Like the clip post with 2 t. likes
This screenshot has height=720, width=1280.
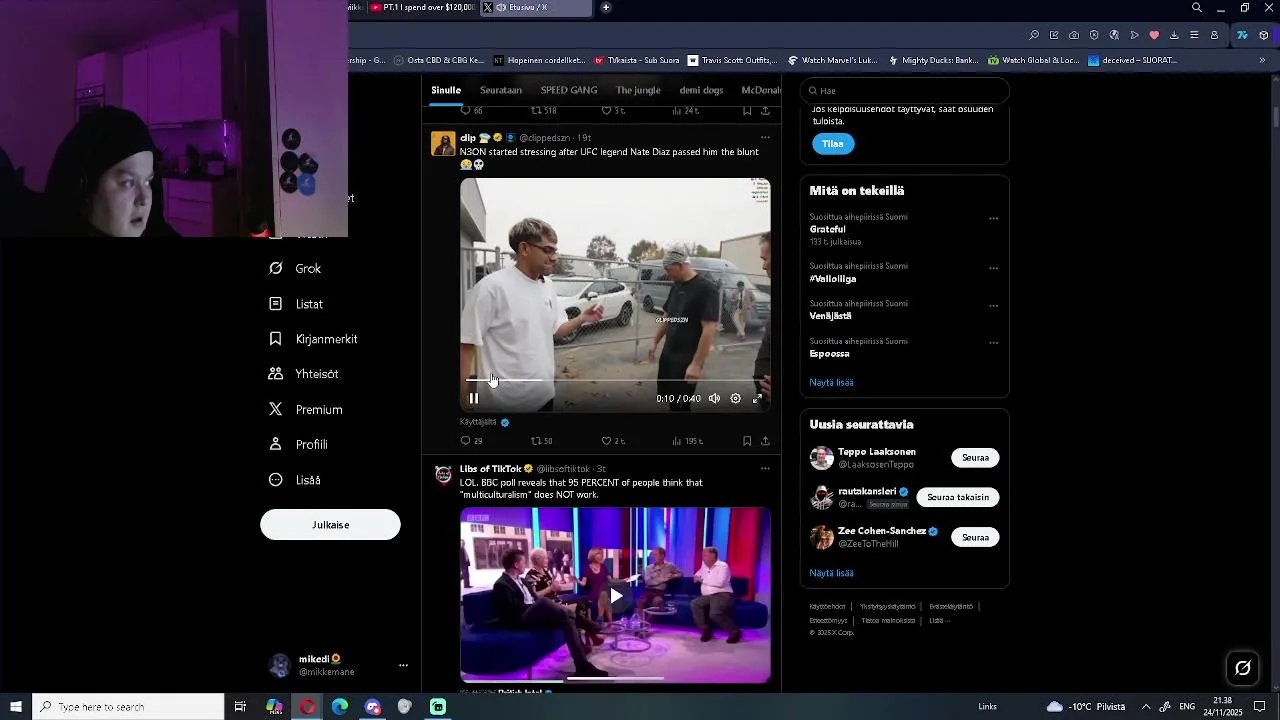612,441
